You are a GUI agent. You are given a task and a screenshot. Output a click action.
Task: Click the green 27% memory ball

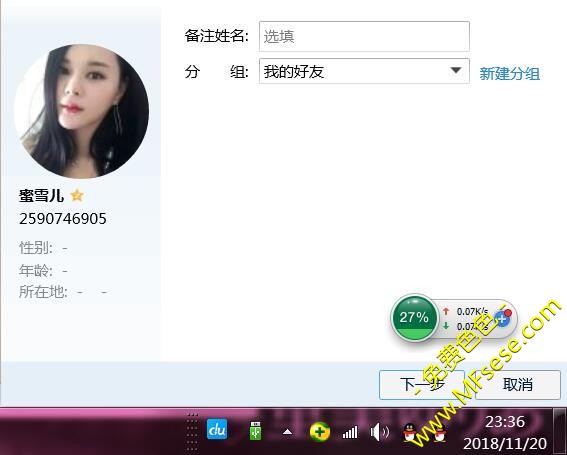coord(414,318)
